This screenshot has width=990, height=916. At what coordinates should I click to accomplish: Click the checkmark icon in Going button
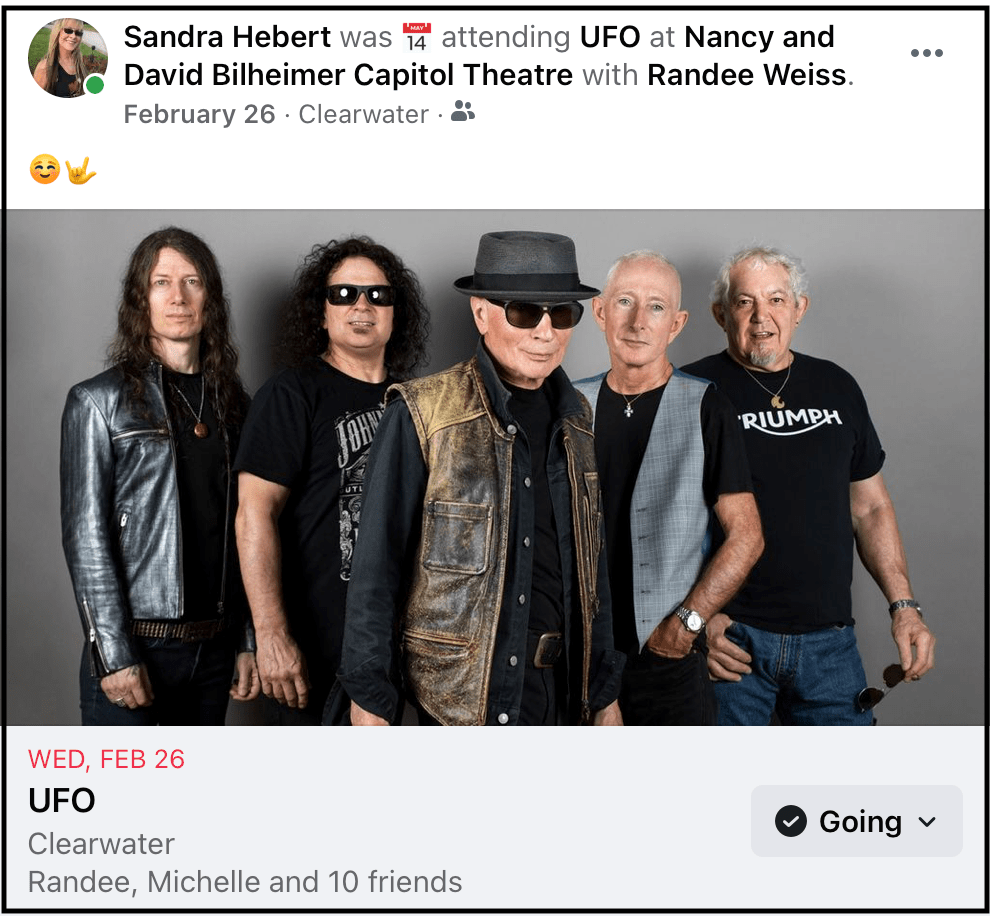point(790,821)
